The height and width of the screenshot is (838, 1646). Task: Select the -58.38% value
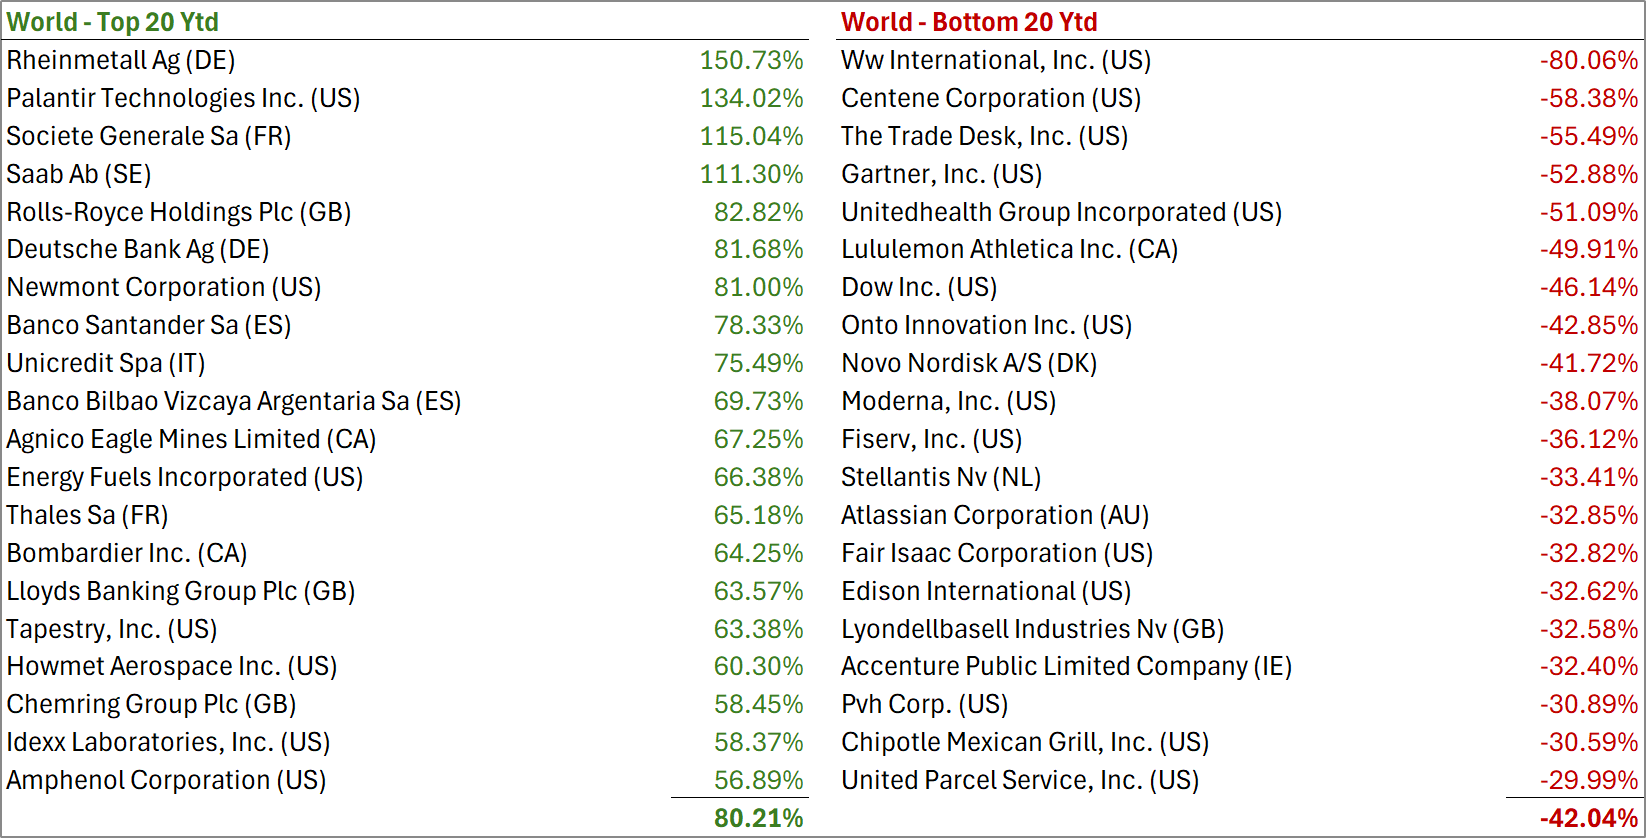pyautogui.click(x=1589, y=98)
